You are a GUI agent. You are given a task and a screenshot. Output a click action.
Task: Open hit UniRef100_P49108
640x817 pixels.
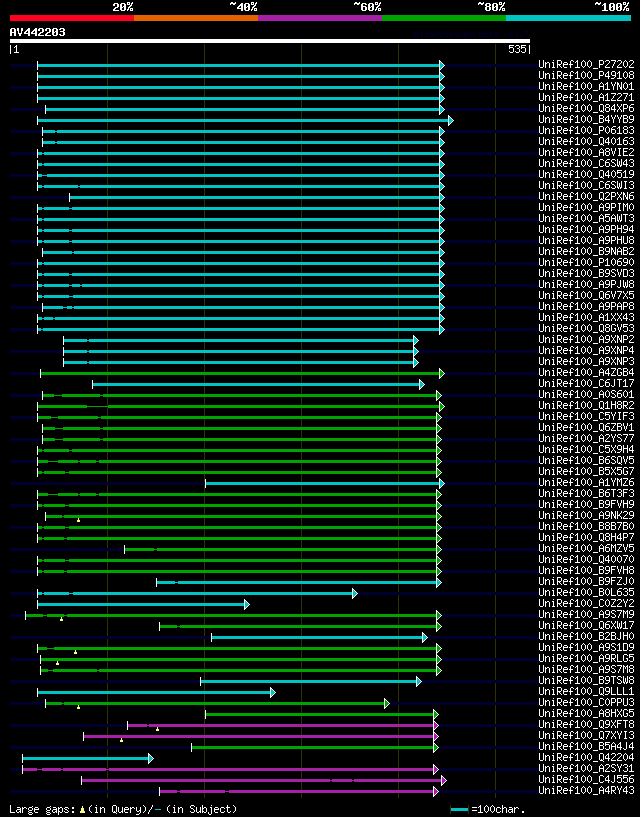[x=586, y=76]
